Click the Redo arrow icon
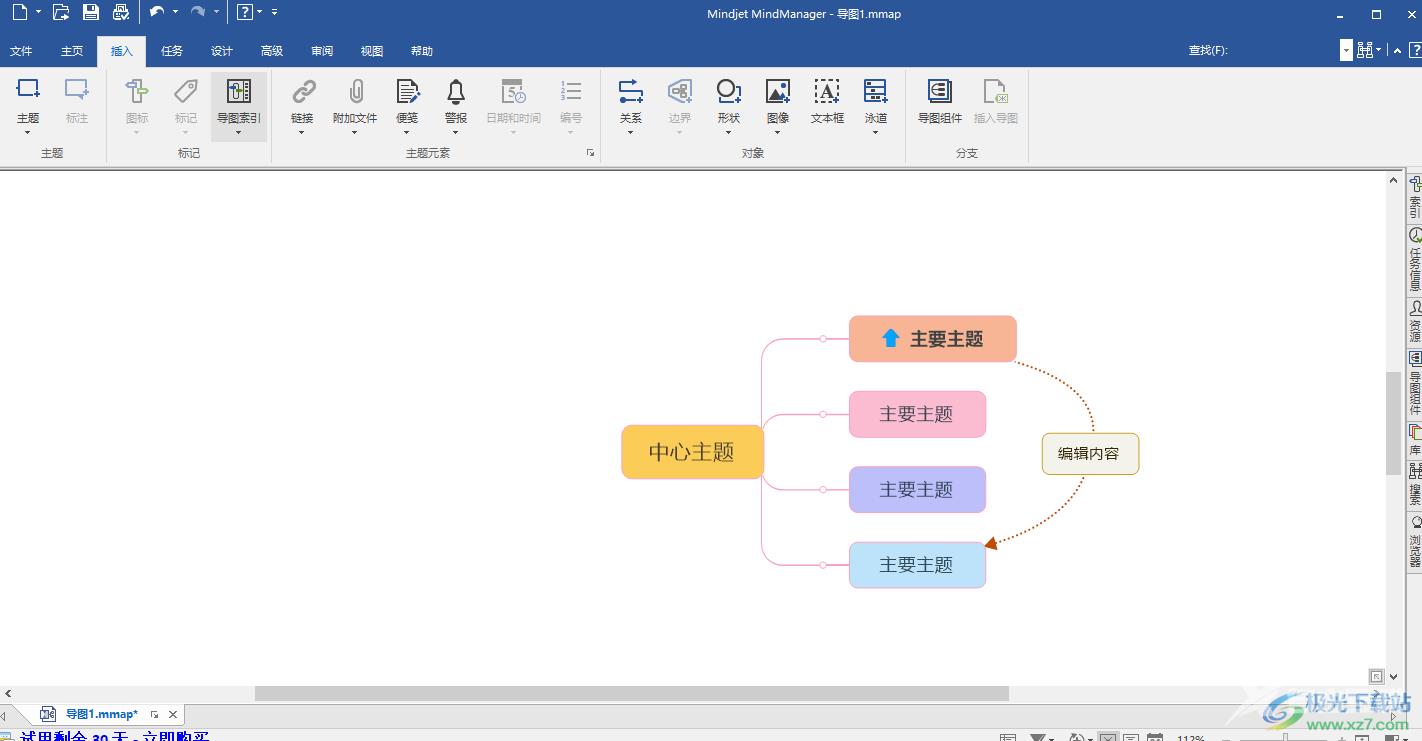The height and width of the screenshot is (741, 1422). click(x=198, y=12)
